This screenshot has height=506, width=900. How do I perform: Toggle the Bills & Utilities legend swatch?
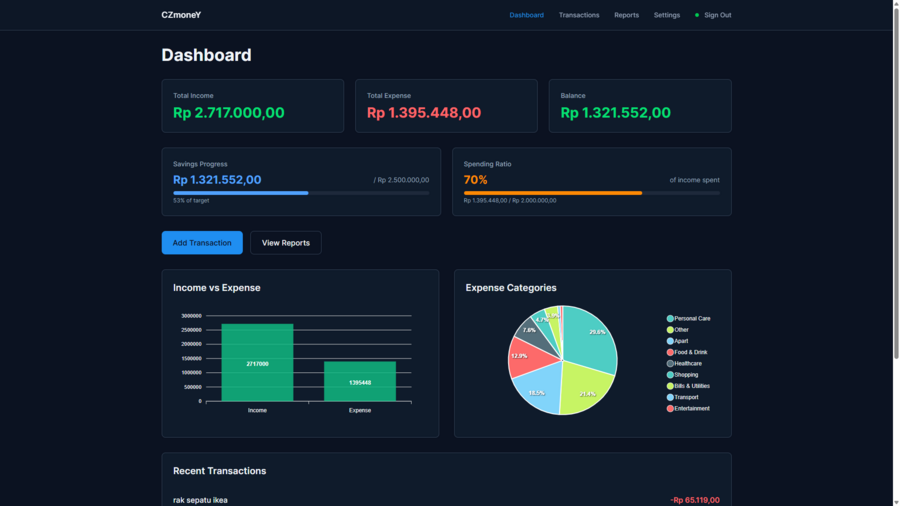click(x=670, y=386)
